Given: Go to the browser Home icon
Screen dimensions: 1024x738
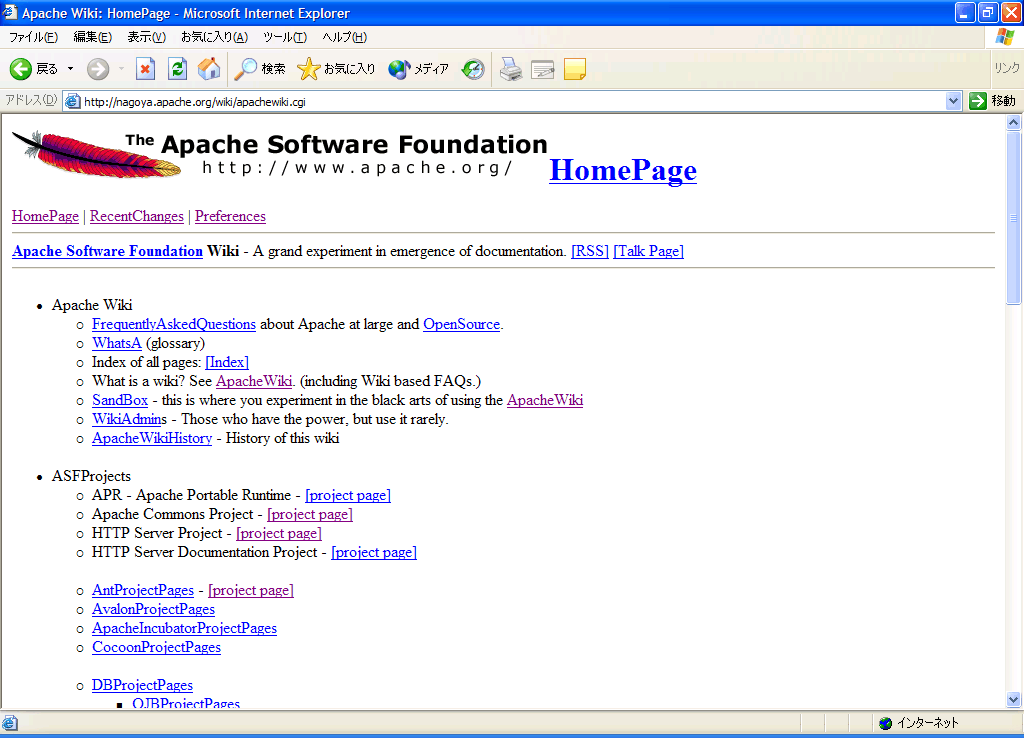Looking at the screenshot, I should point(209,69).
